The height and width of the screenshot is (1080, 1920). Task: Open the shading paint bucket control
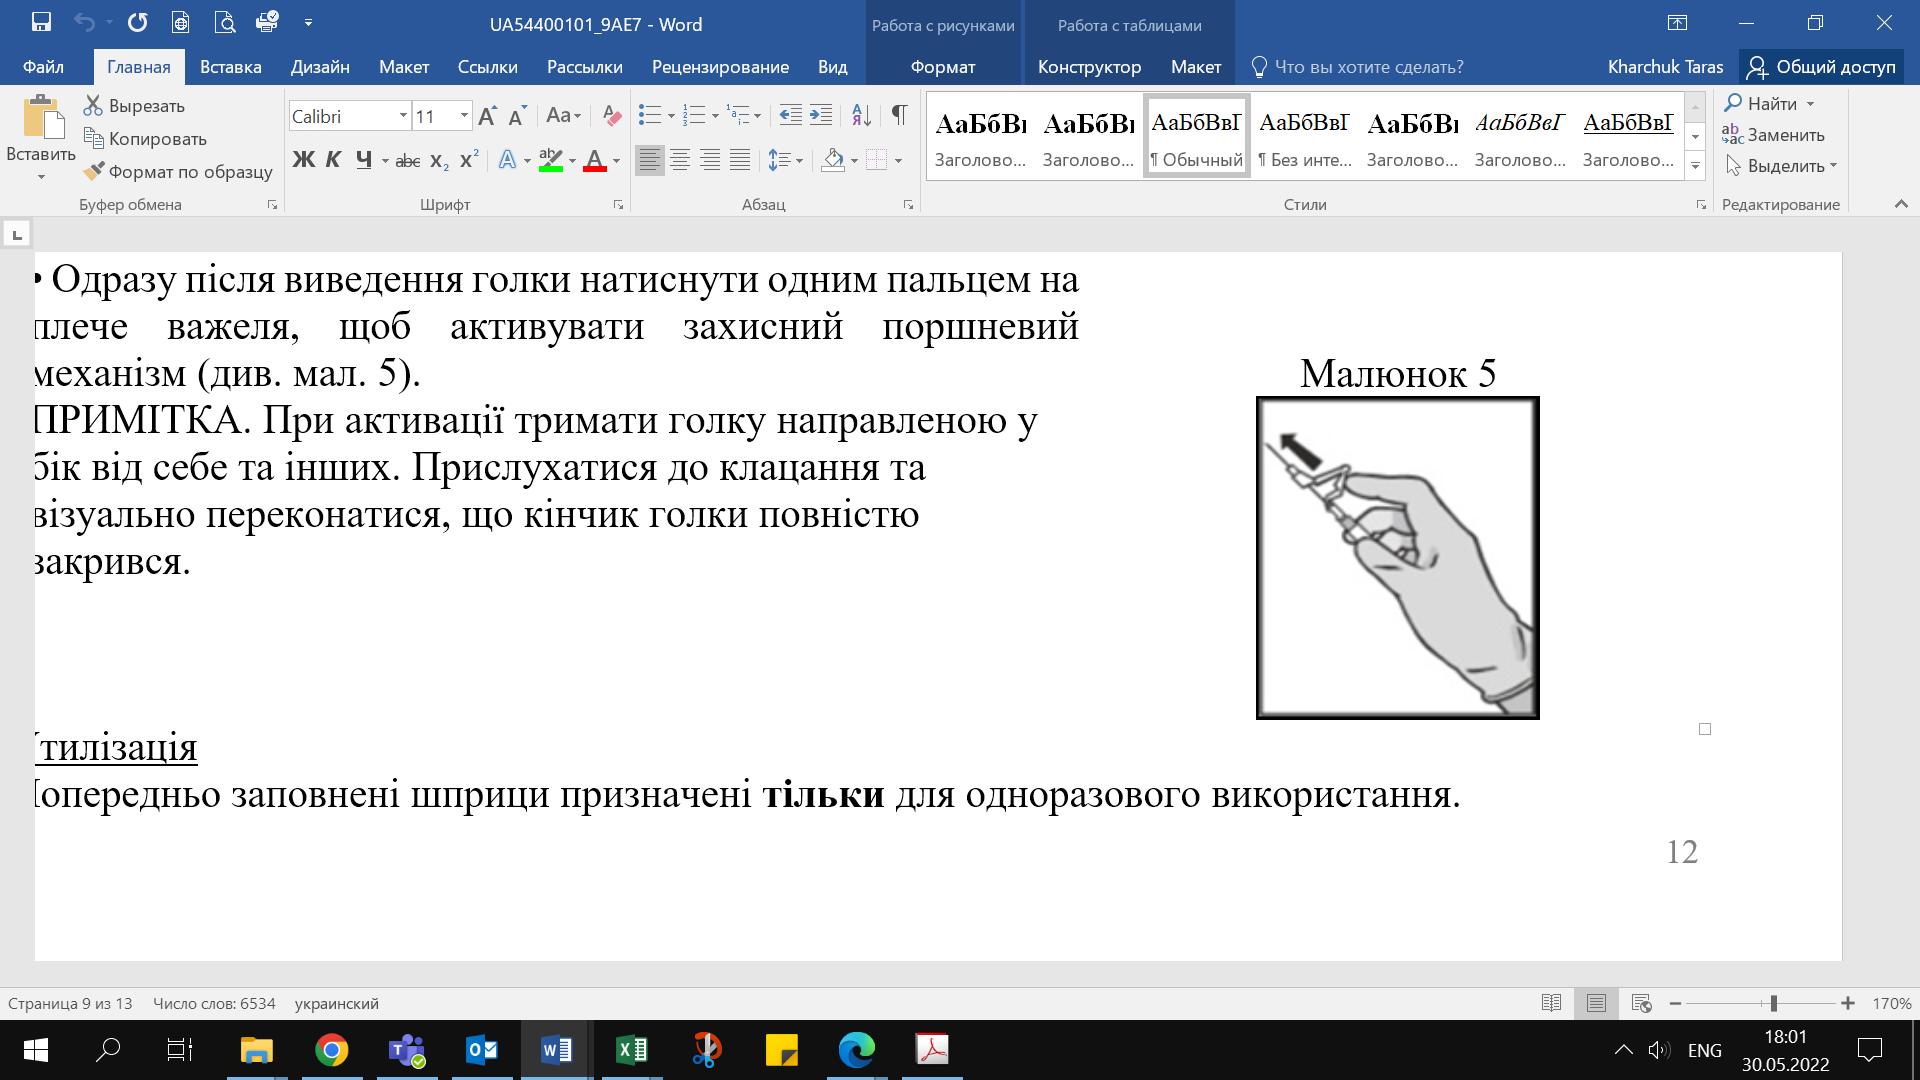833,160
